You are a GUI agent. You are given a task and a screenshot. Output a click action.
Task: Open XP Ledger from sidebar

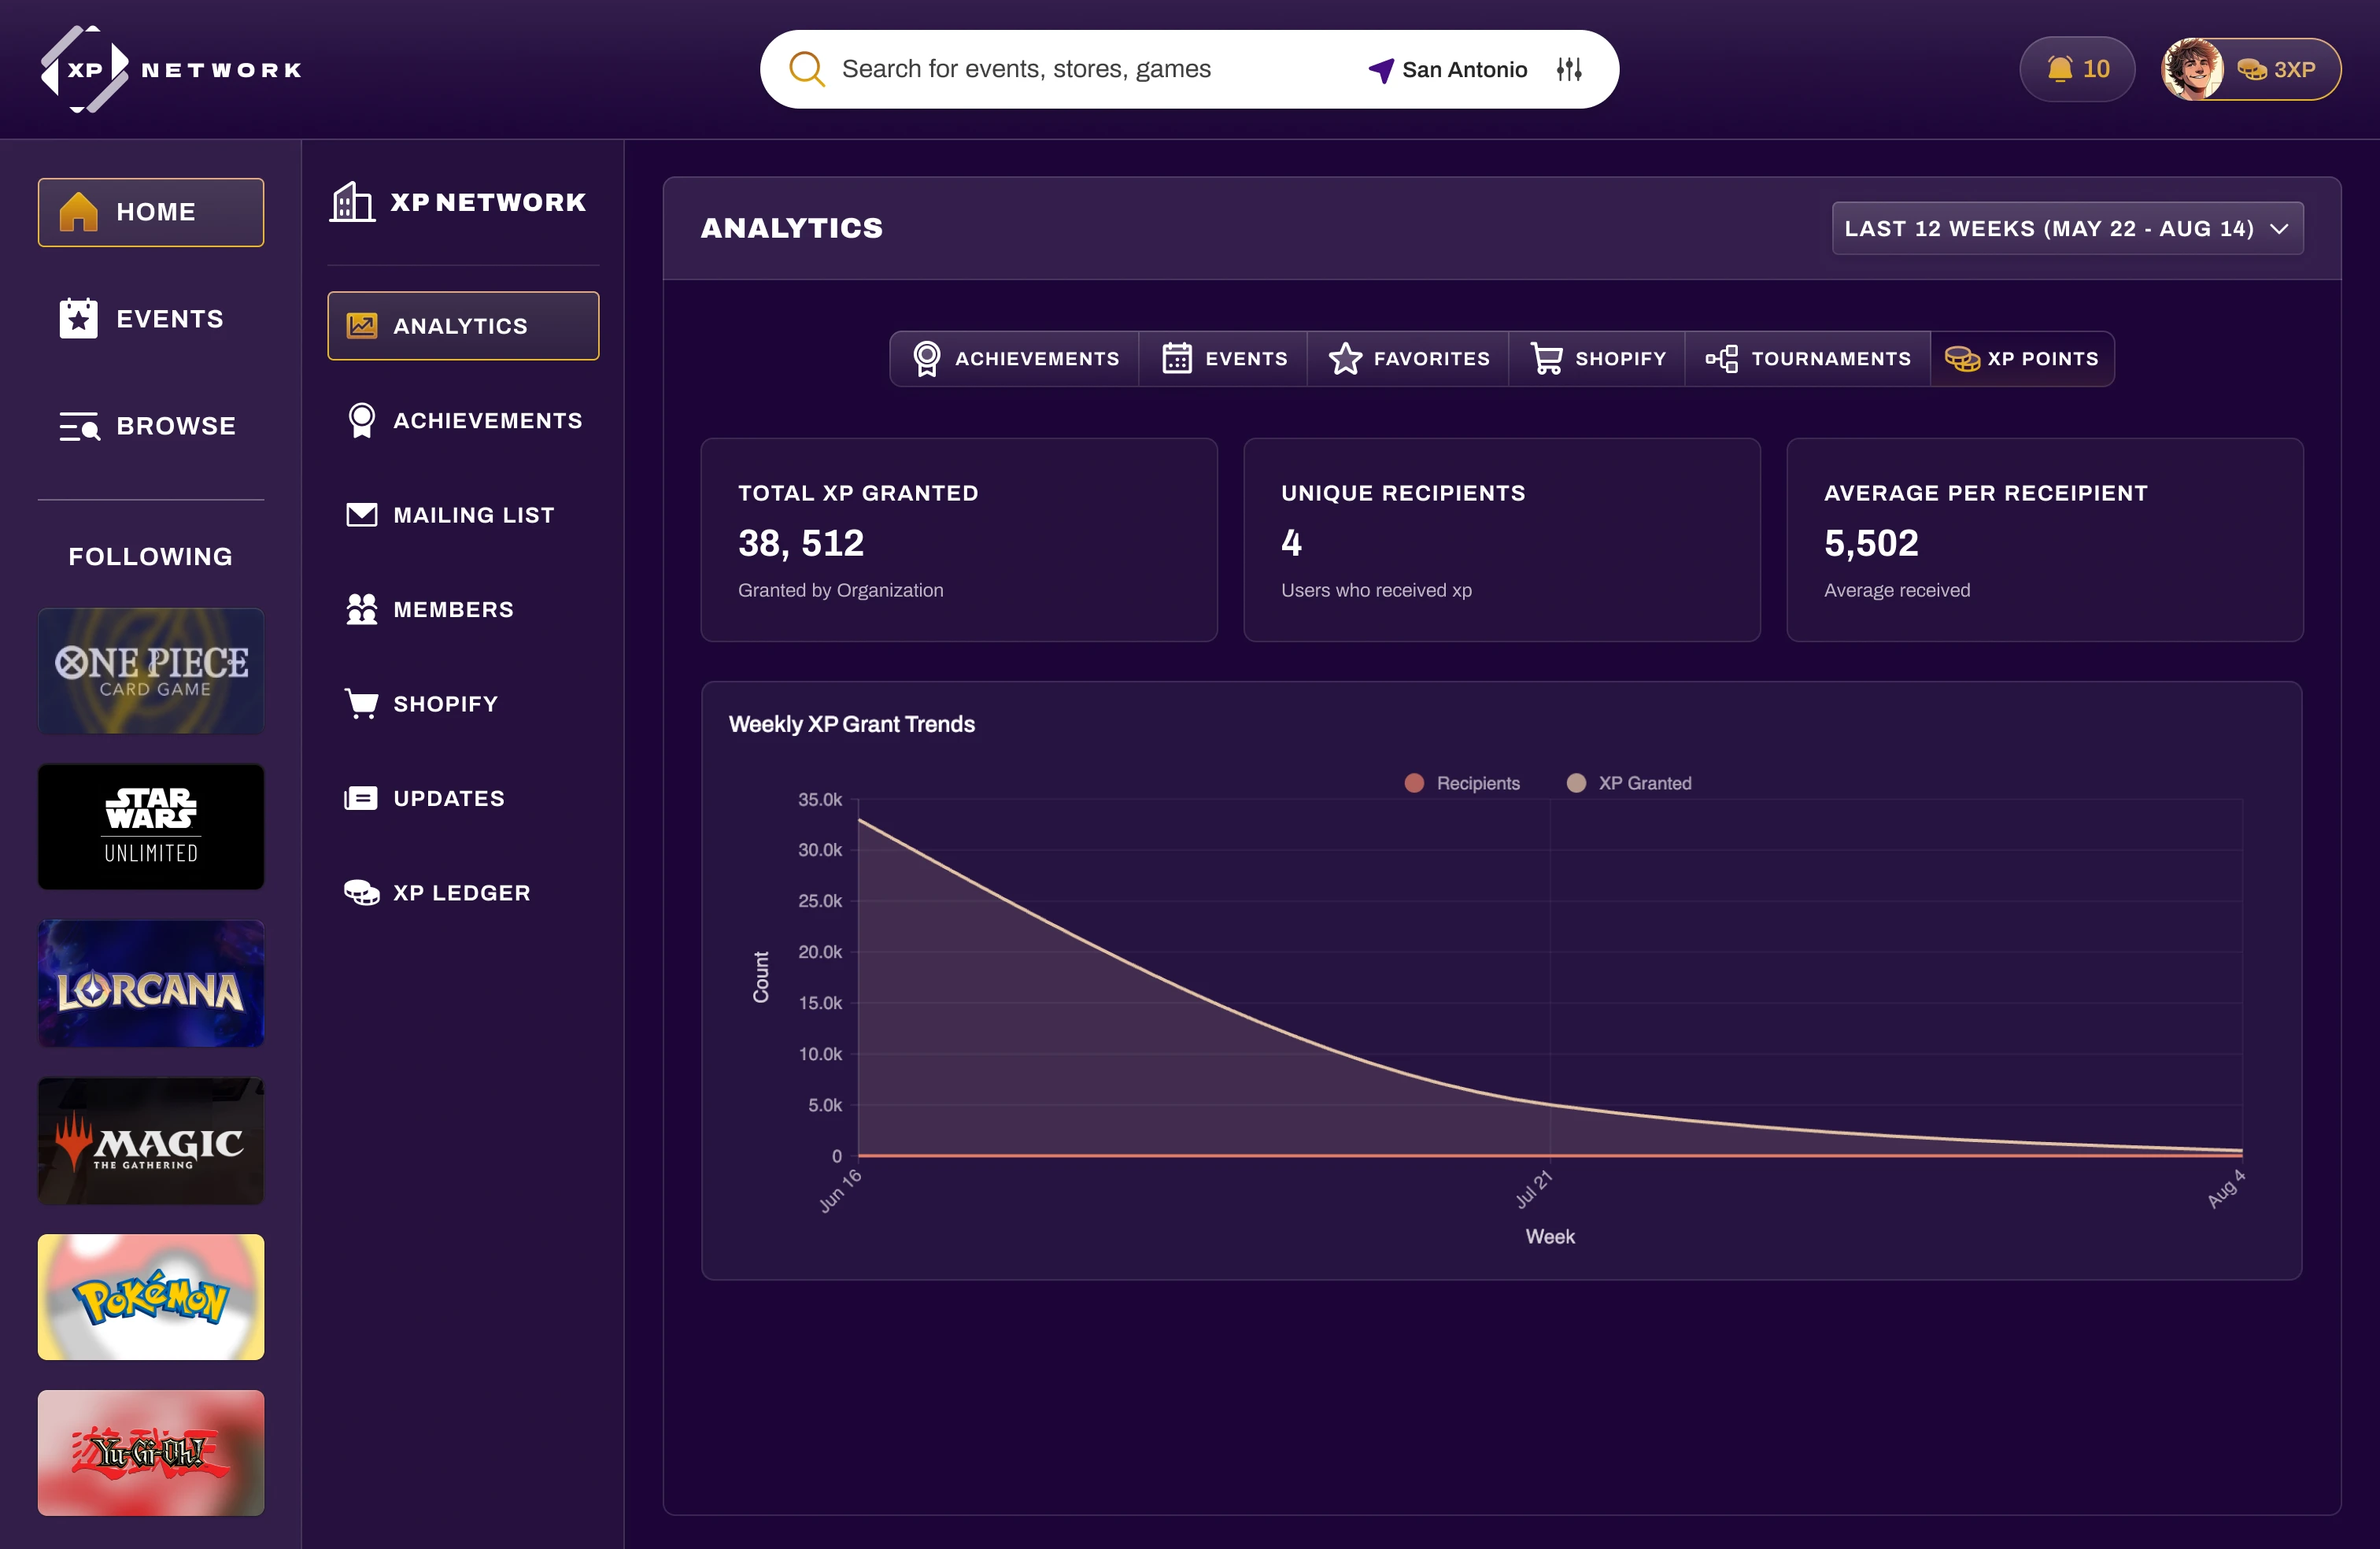[x=461, y=892]
